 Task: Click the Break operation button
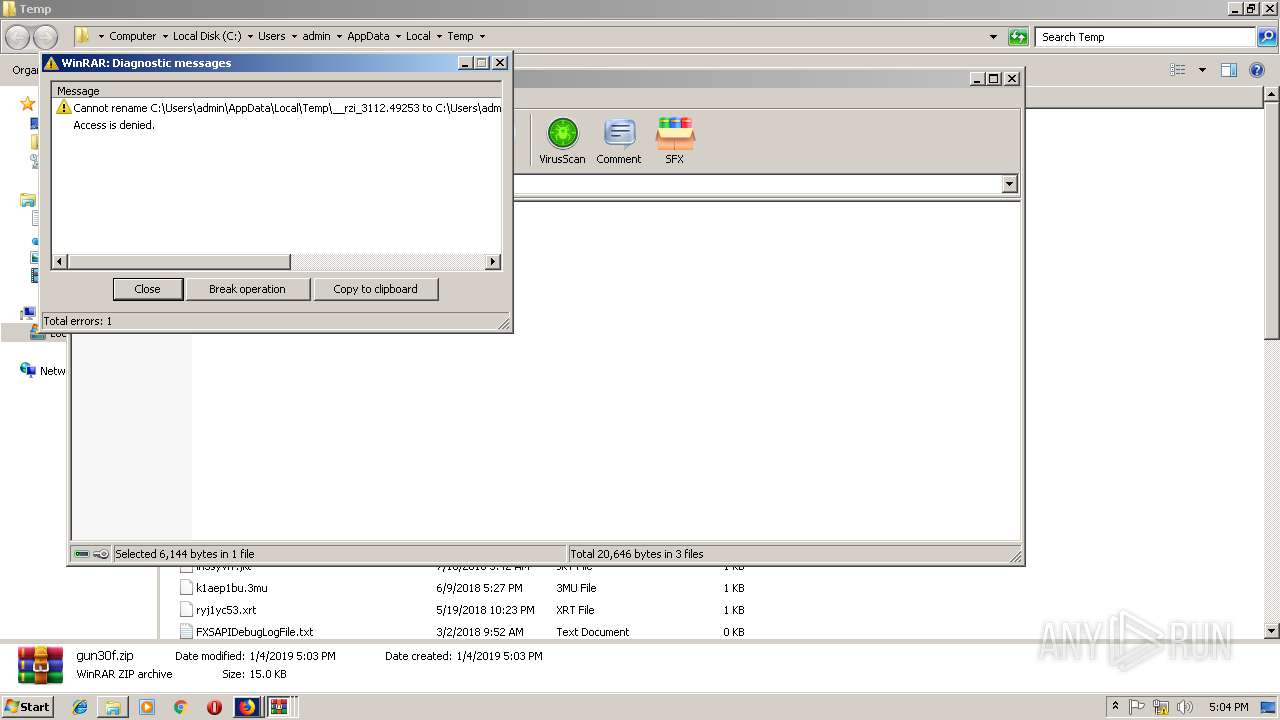[x=247, y=289]
